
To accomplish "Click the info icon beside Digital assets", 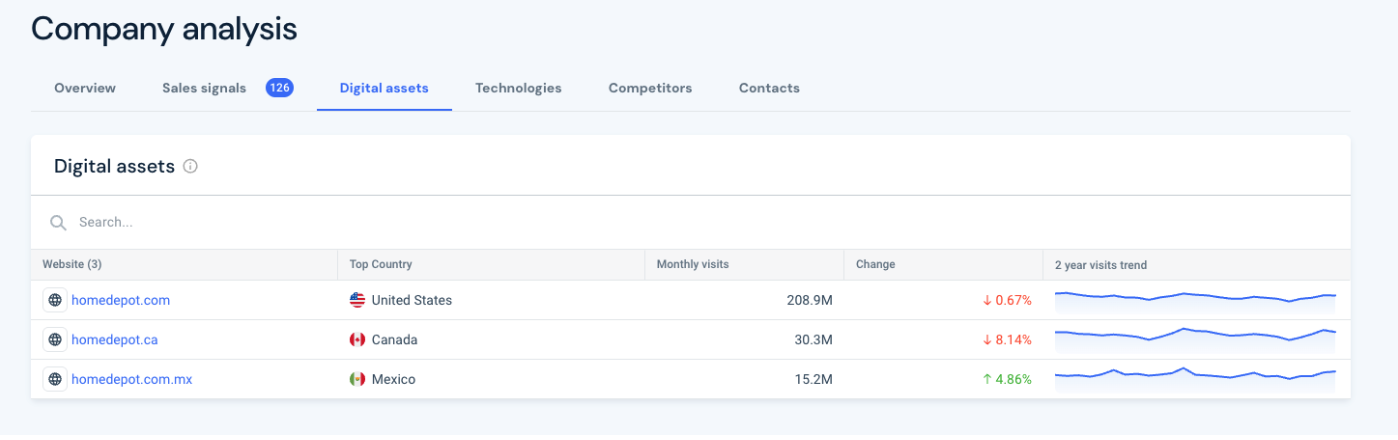I will 190,167.
